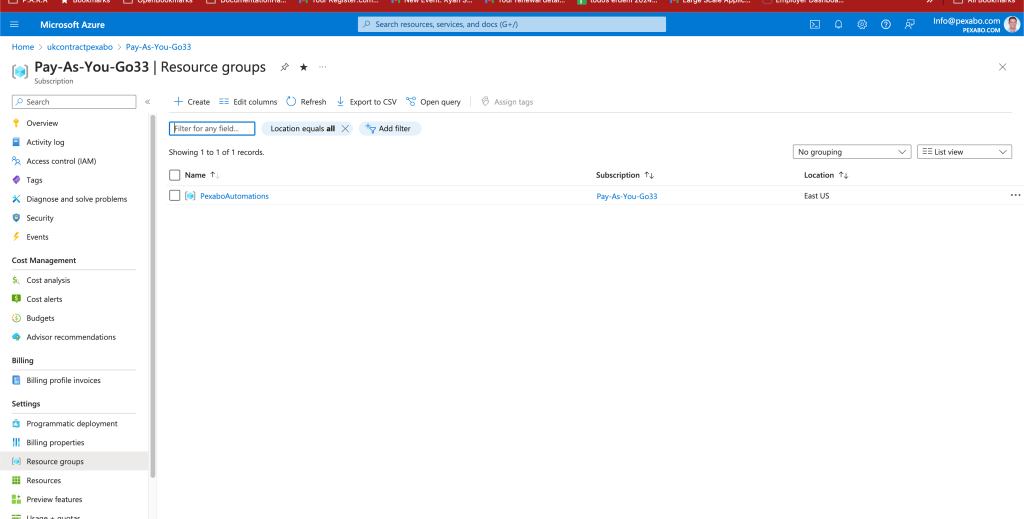Click the feedback icon in header
This screenshot has width=1024, height=519.
click(x=909, y=25)
